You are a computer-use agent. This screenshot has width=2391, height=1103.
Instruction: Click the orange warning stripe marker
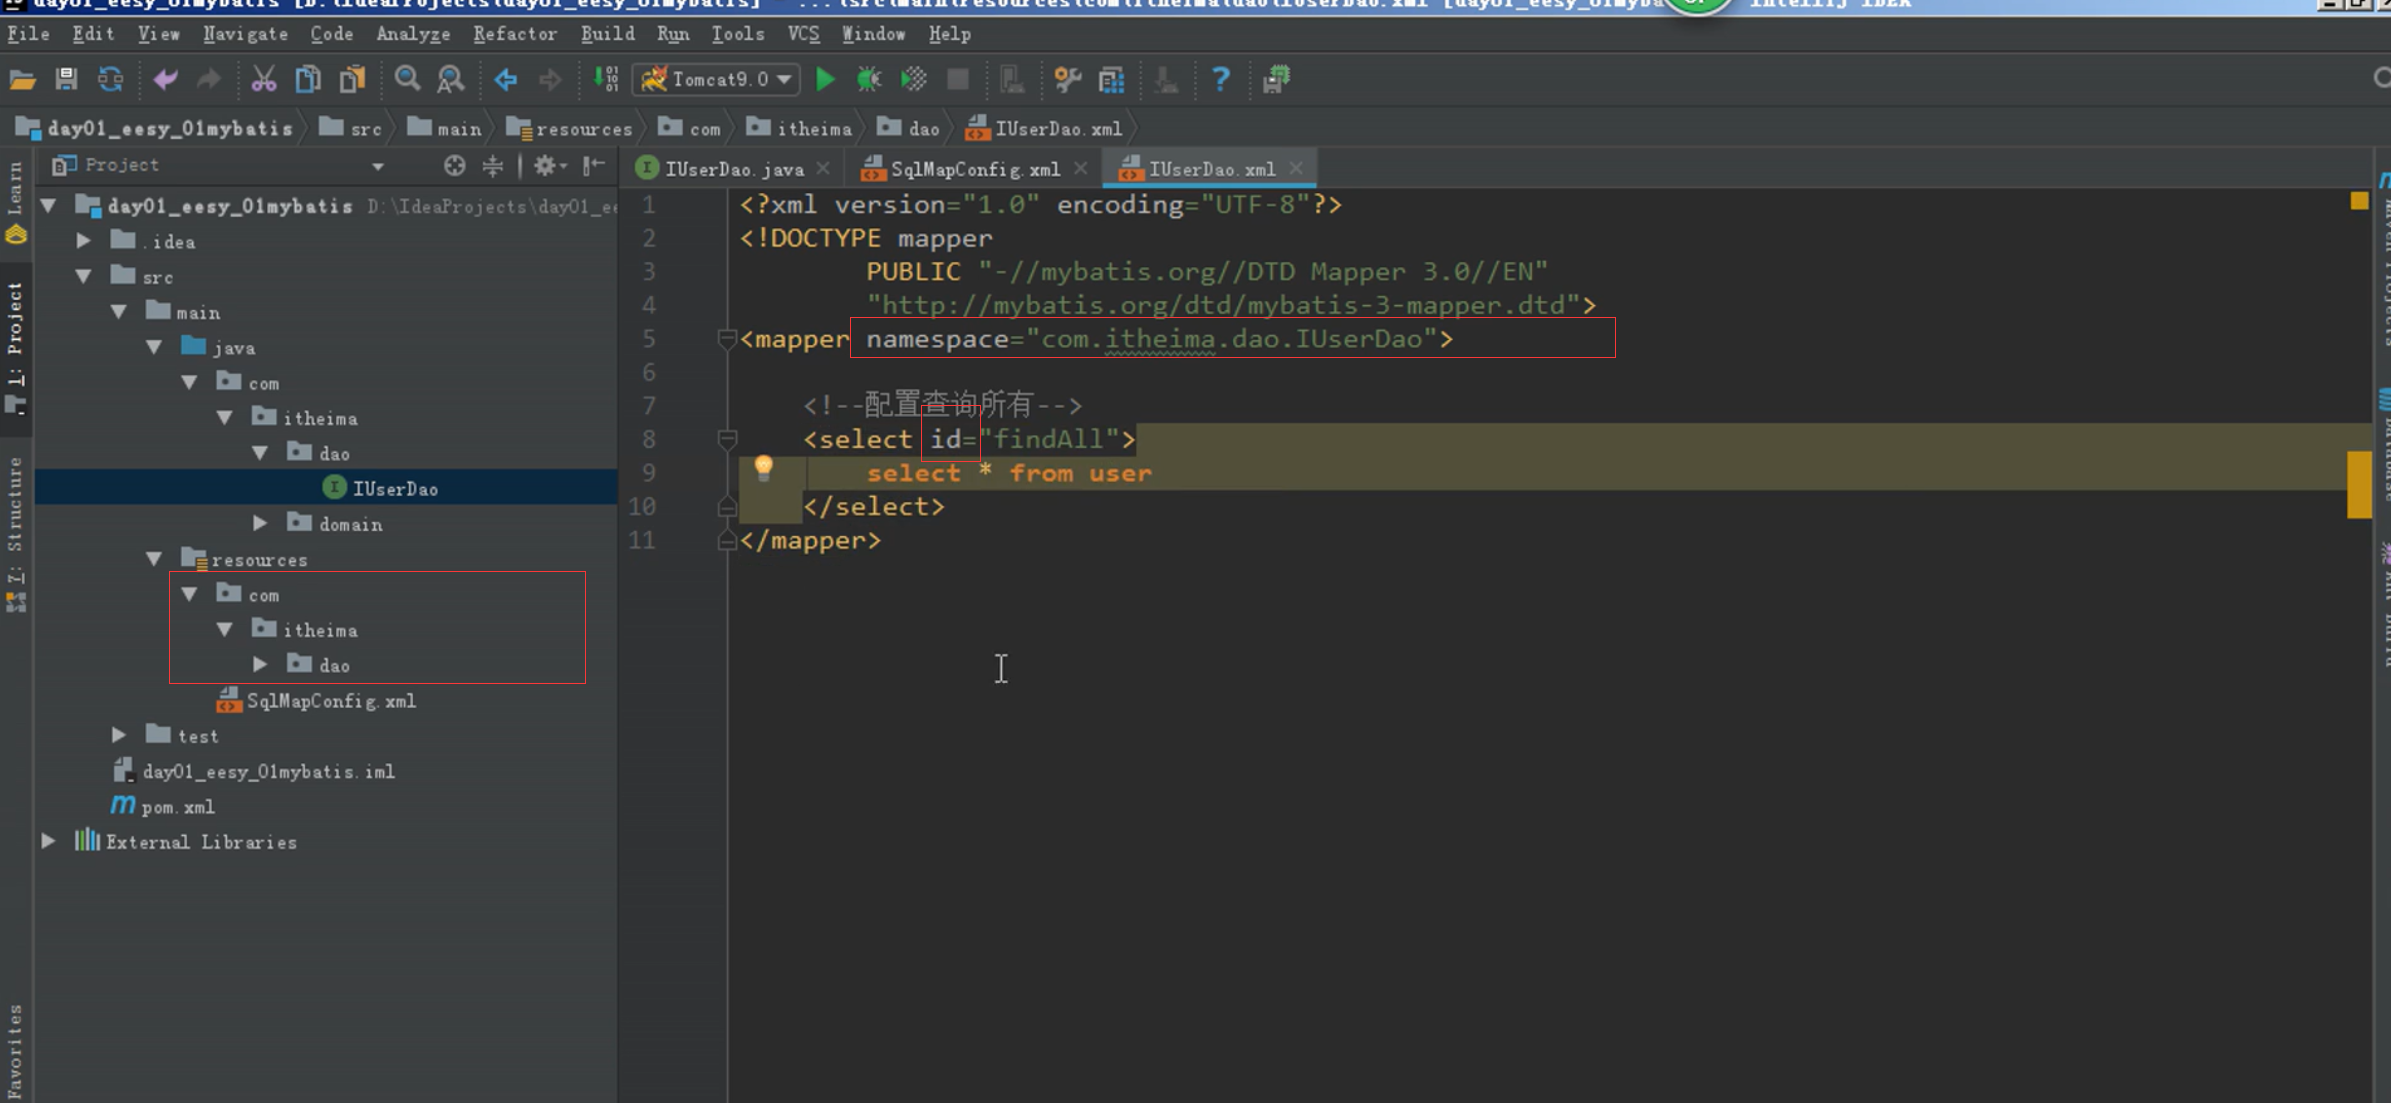tap(2358, 485)
